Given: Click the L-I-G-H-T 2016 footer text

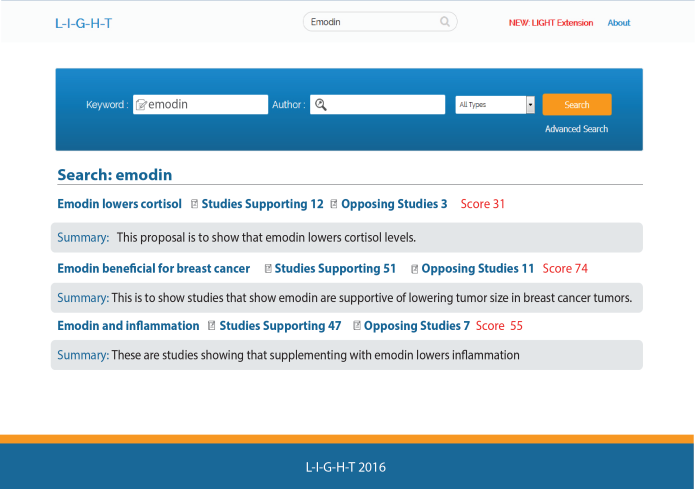Looking at the screenshot, I should tap(346, 467).
